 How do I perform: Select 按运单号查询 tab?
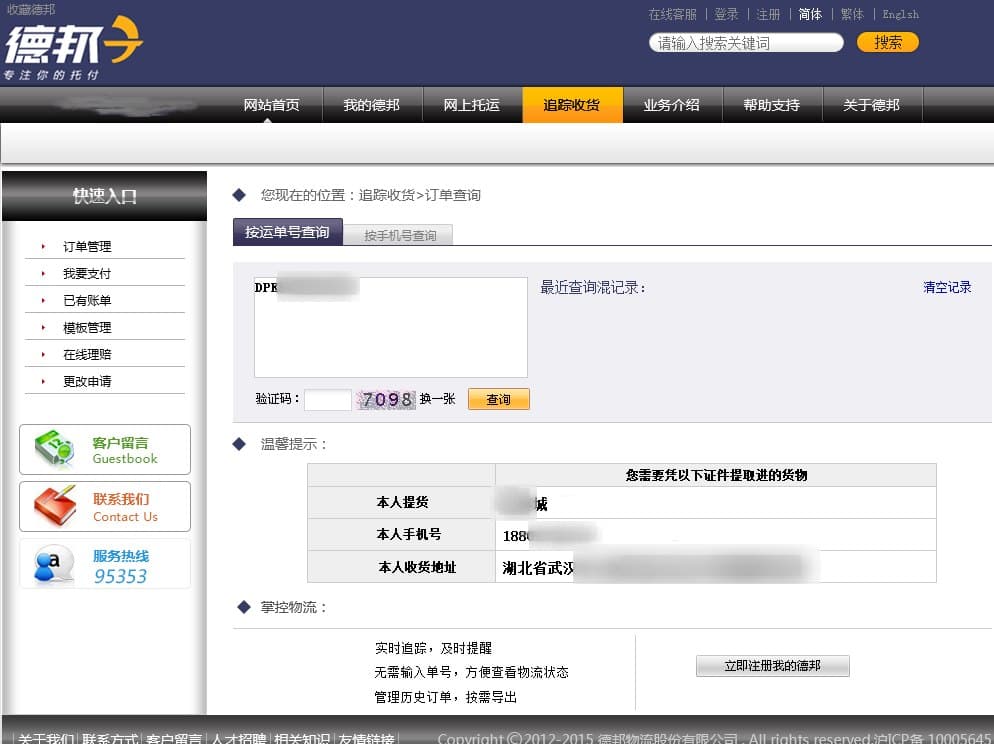(287, 232)
